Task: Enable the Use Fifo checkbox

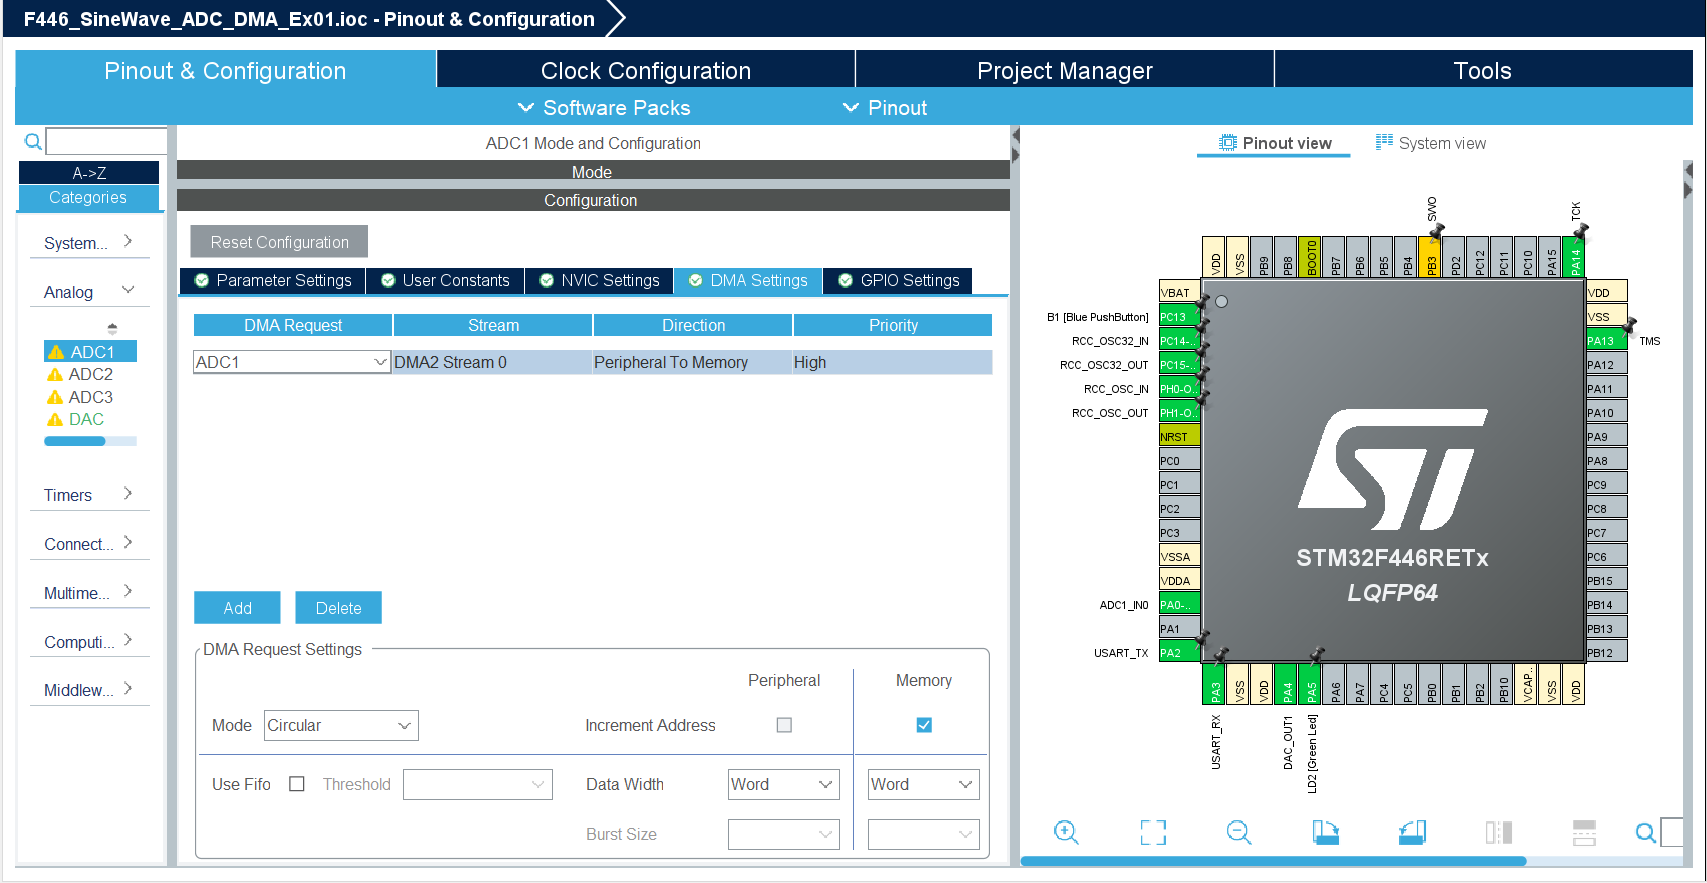Action: click(x=297, y=784)
